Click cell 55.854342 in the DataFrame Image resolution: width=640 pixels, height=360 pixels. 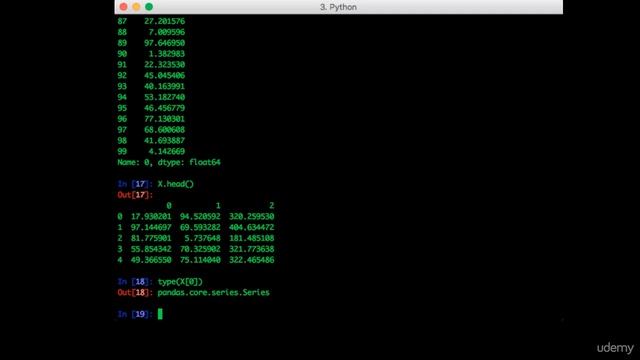[x=151, y=249]
